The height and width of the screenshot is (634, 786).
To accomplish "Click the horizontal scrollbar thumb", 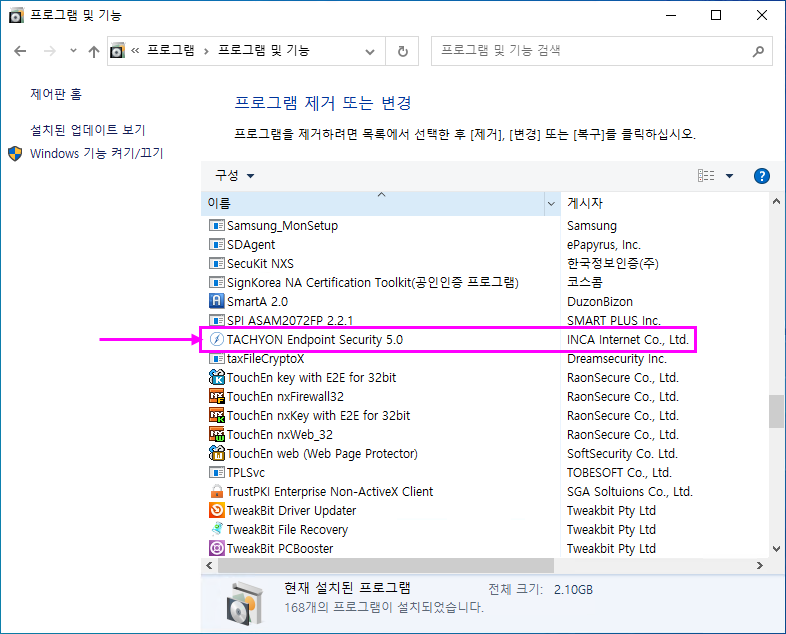I will (386, 565).
